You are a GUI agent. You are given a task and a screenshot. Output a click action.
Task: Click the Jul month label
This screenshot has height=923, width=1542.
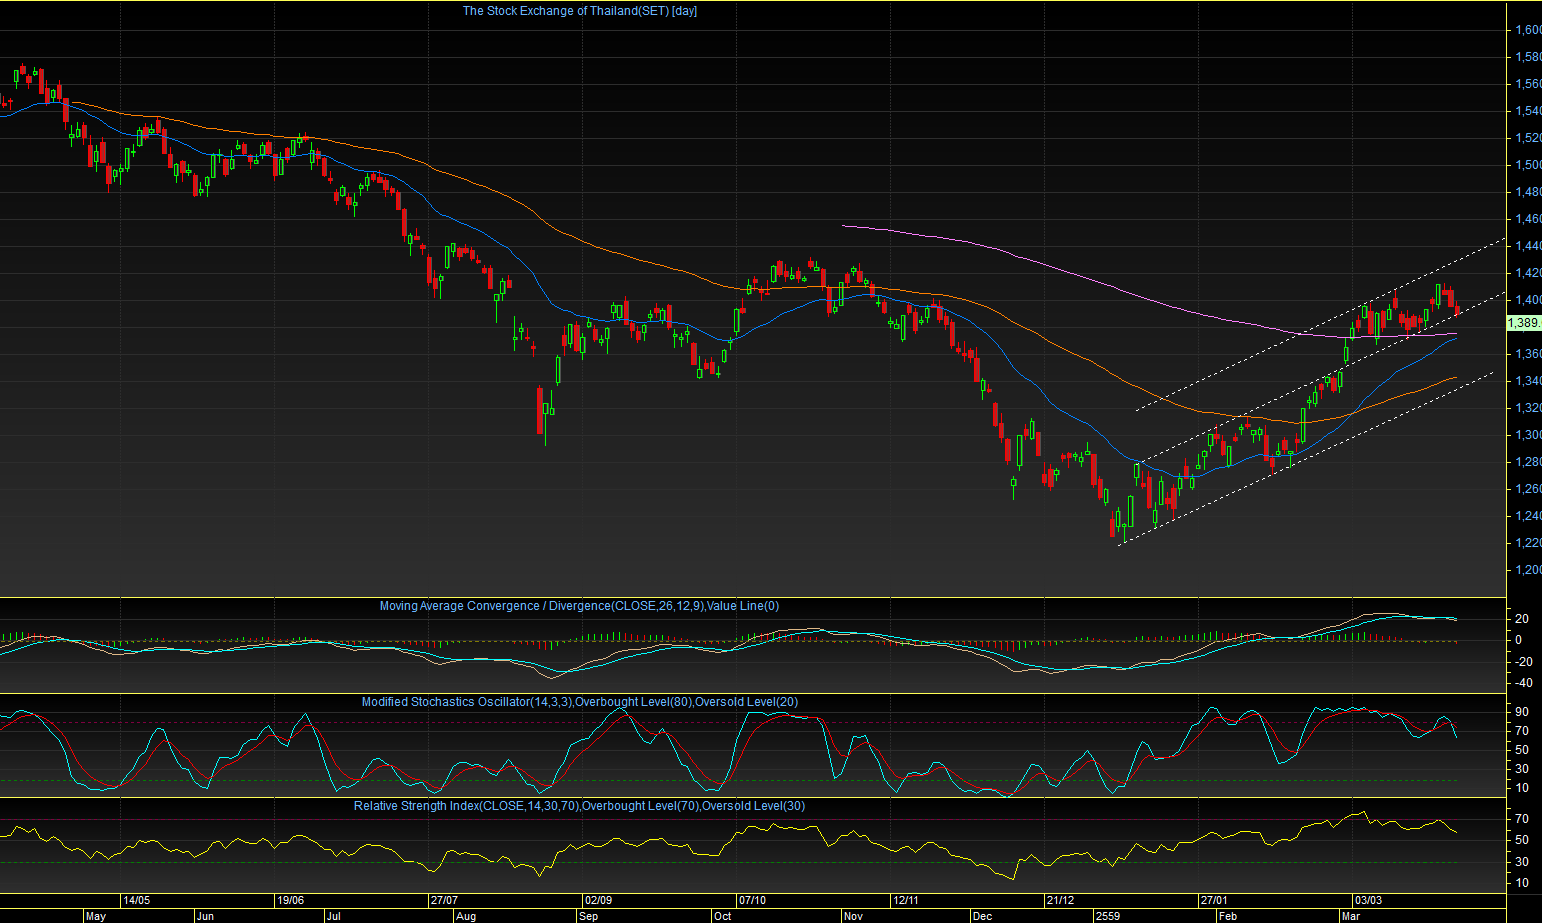(x=333, y=916)
